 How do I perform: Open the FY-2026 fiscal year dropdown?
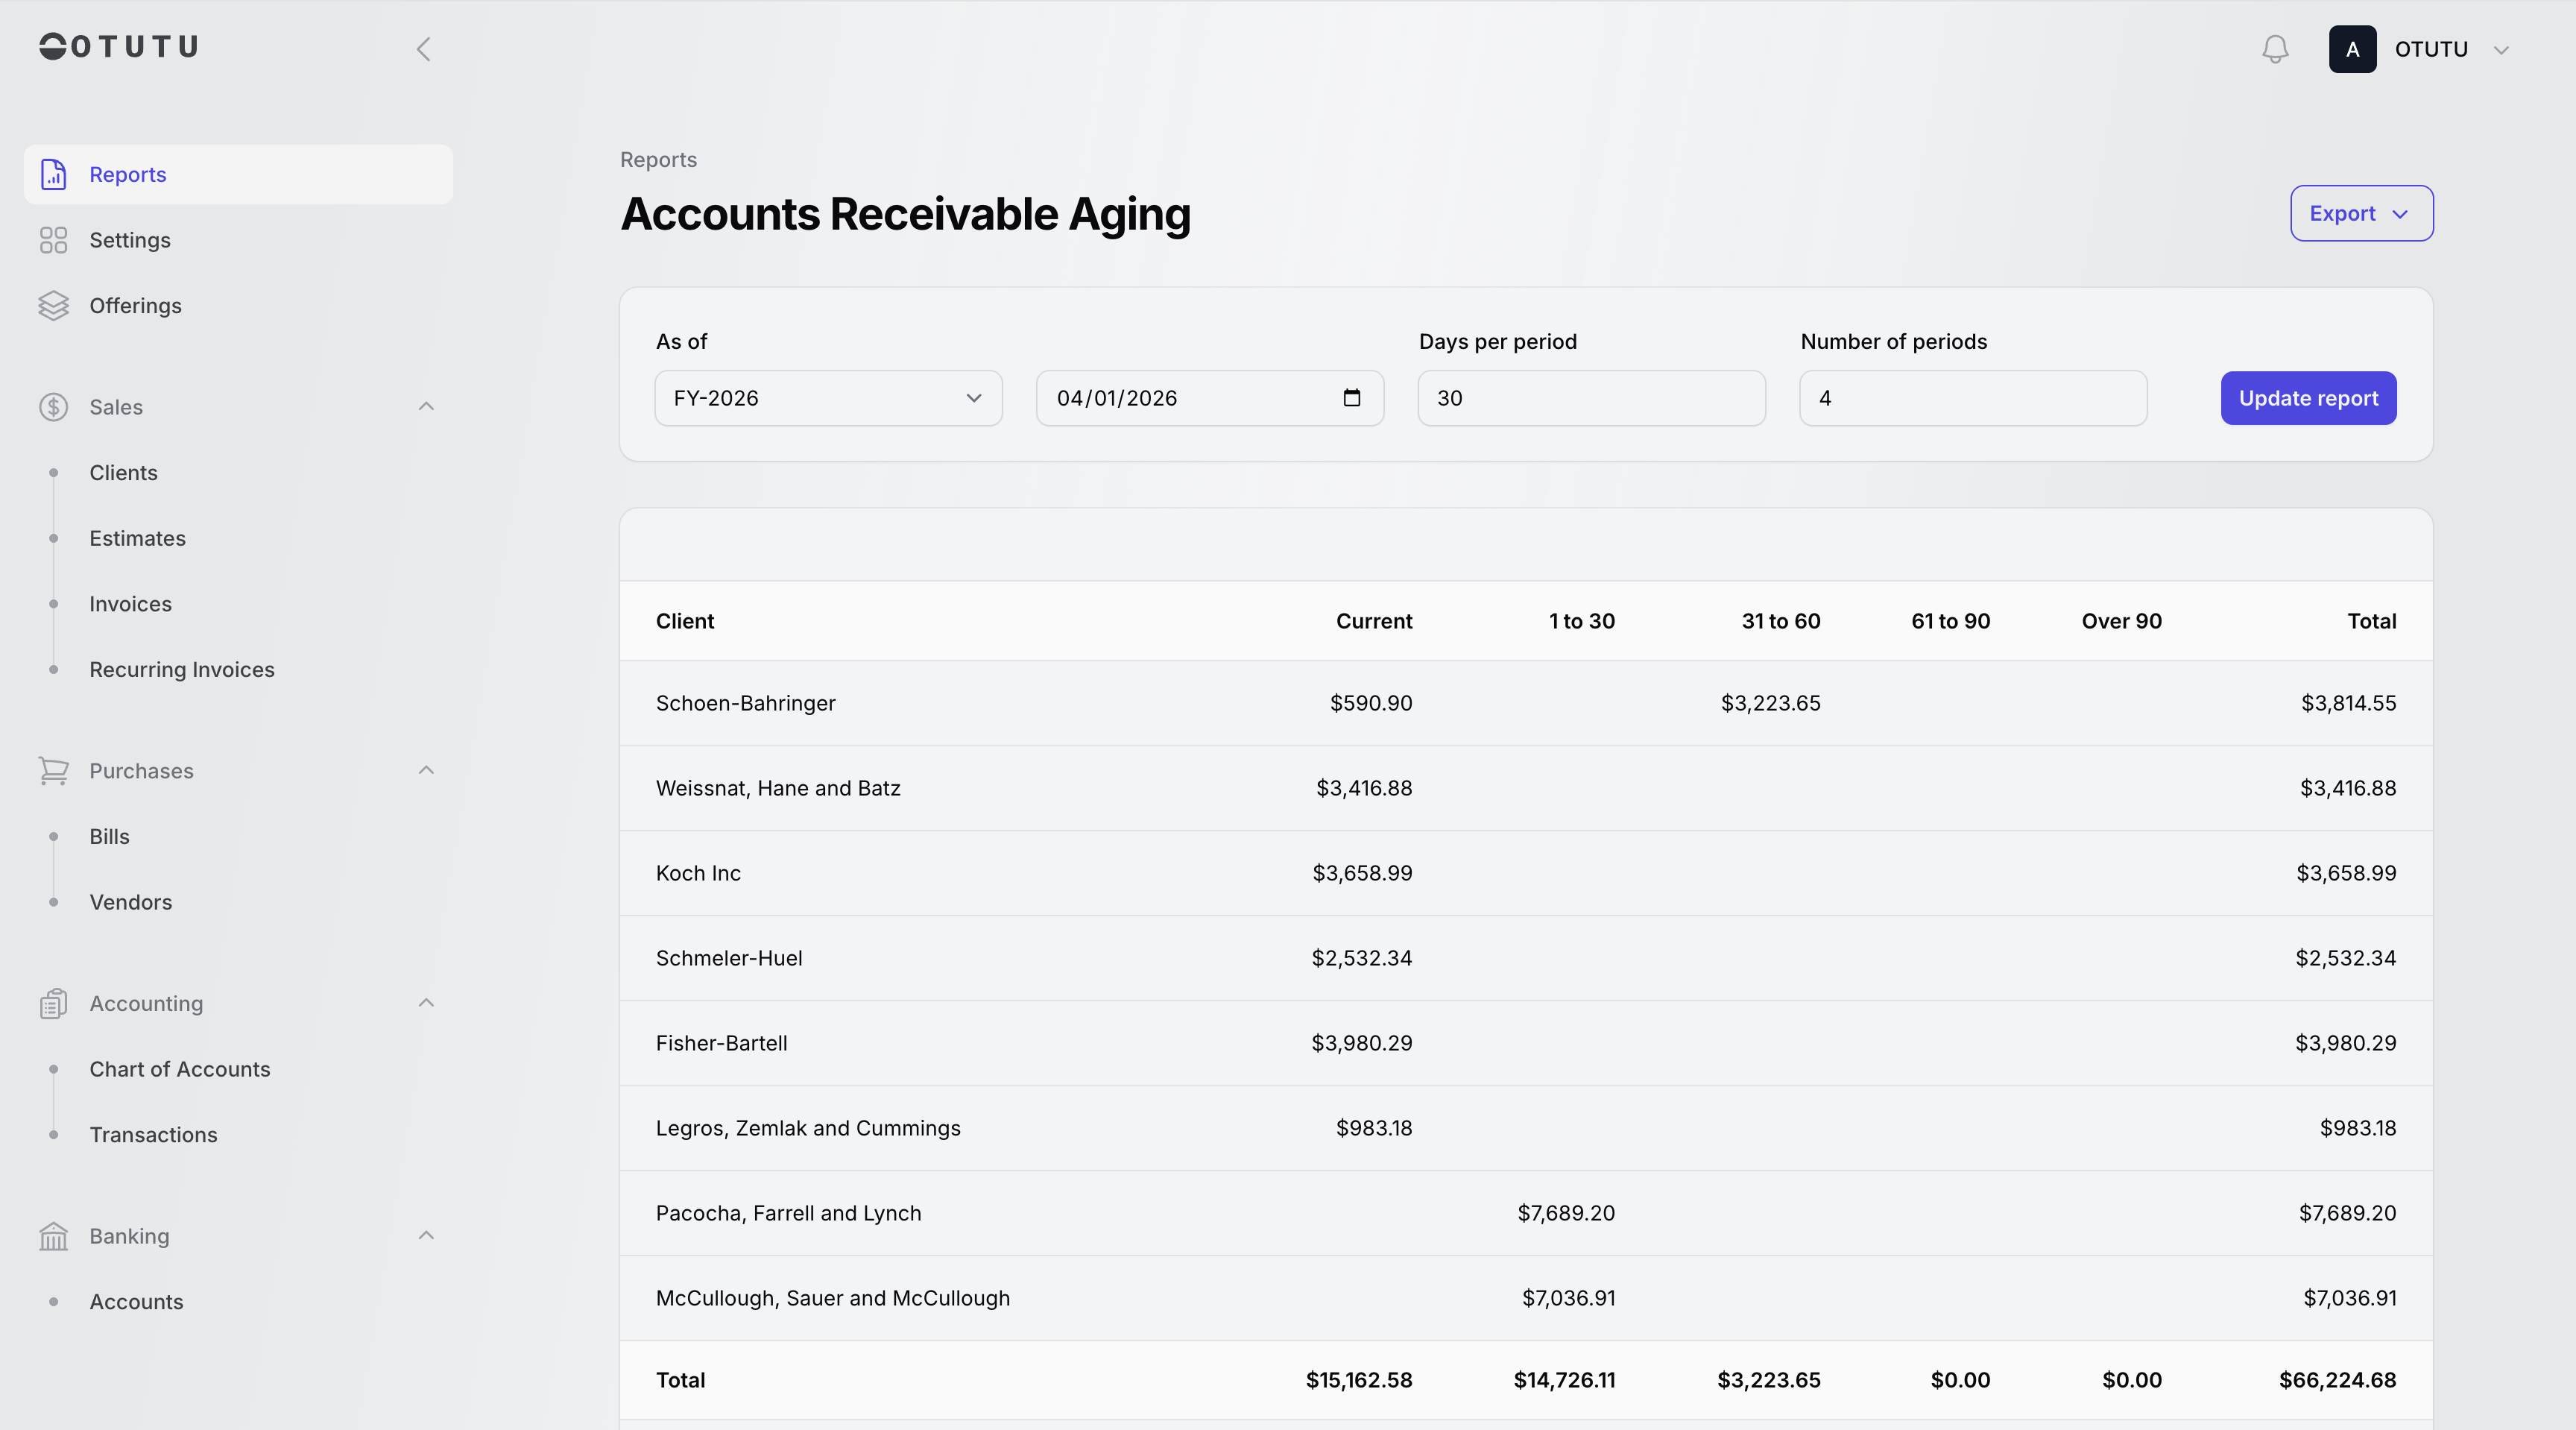pyautogui.click(x=828, y=398)
